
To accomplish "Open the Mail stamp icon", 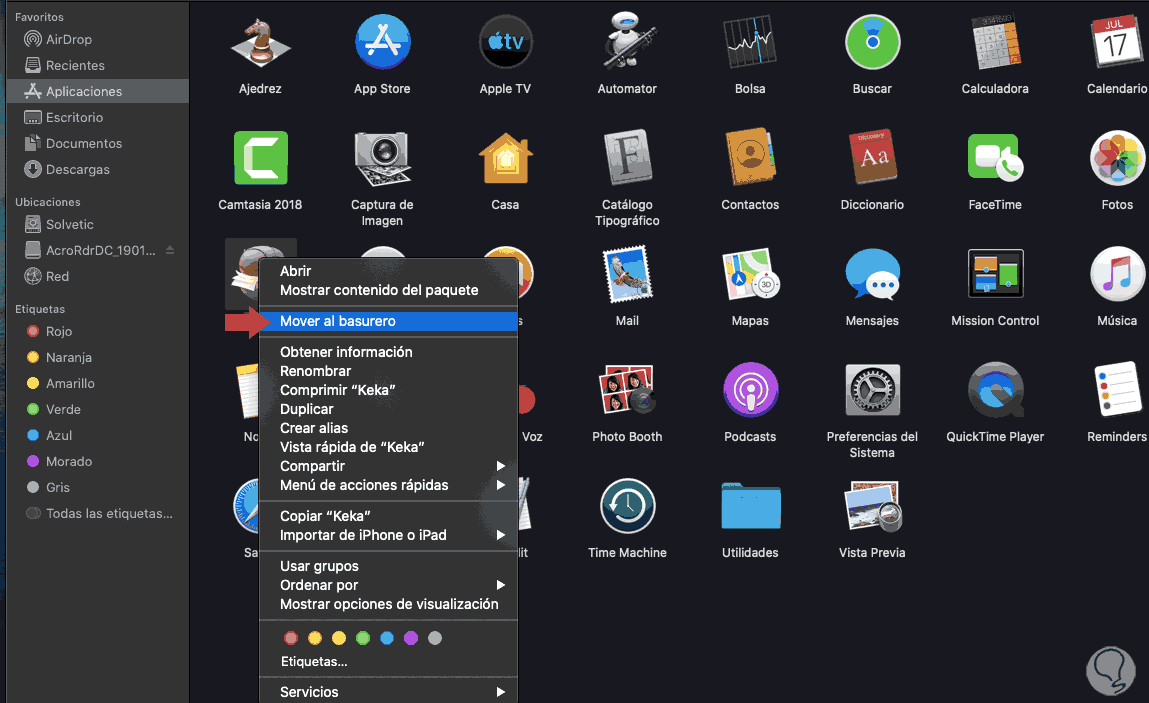I will (627, 273).
